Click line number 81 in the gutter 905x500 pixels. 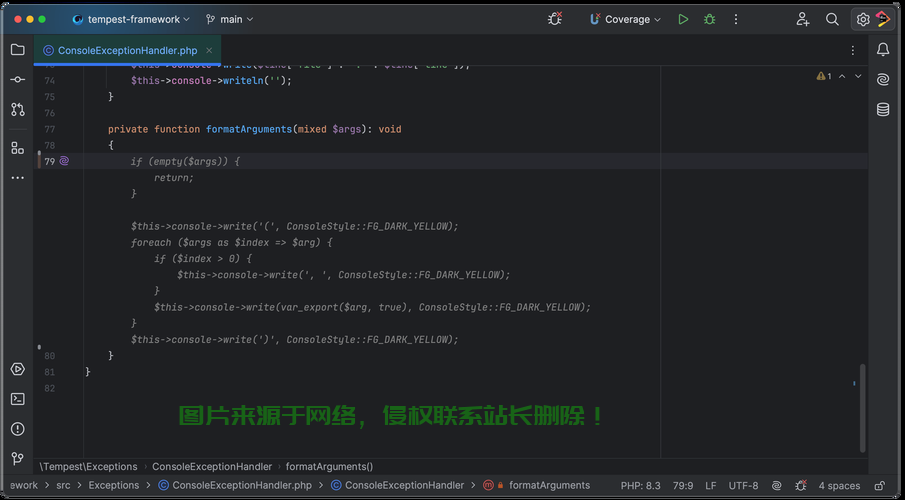50,372
